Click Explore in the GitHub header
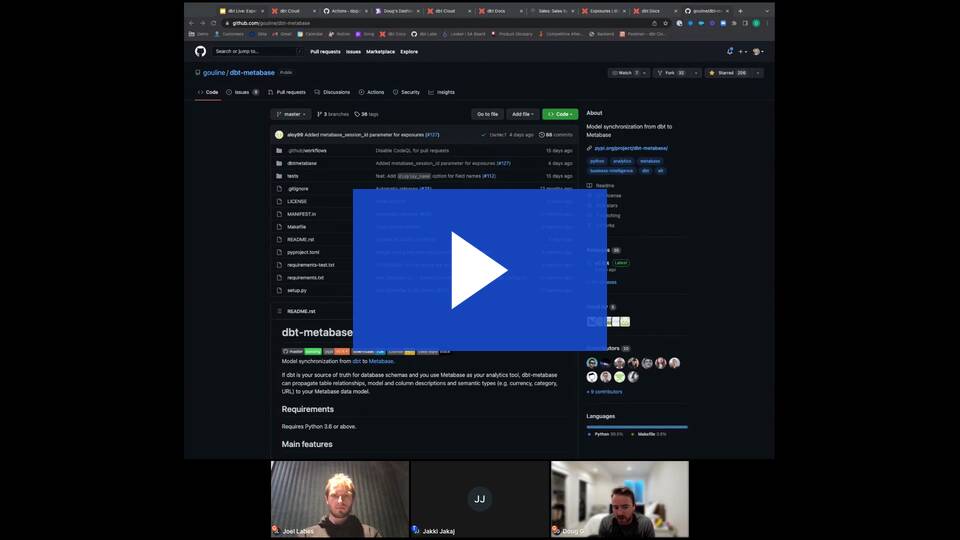 click(x=409, y=52)
